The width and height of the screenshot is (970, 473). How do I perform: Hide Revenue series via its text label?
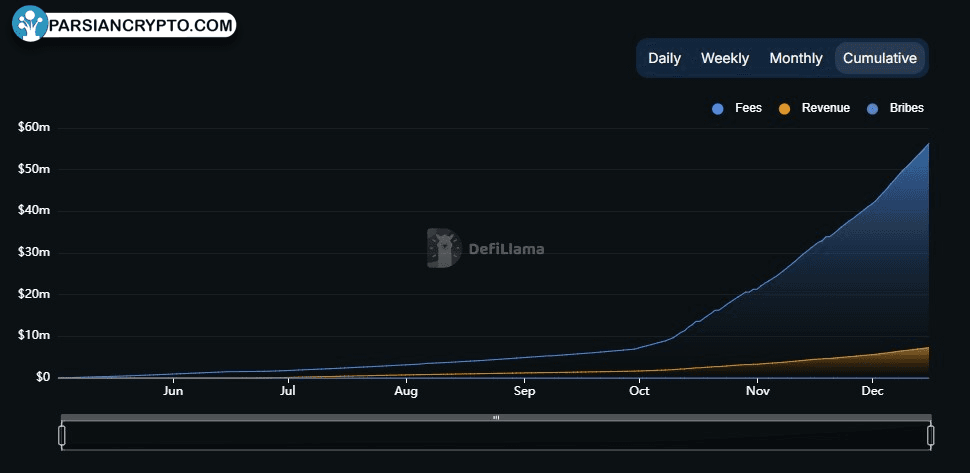(x=825, y=108)
